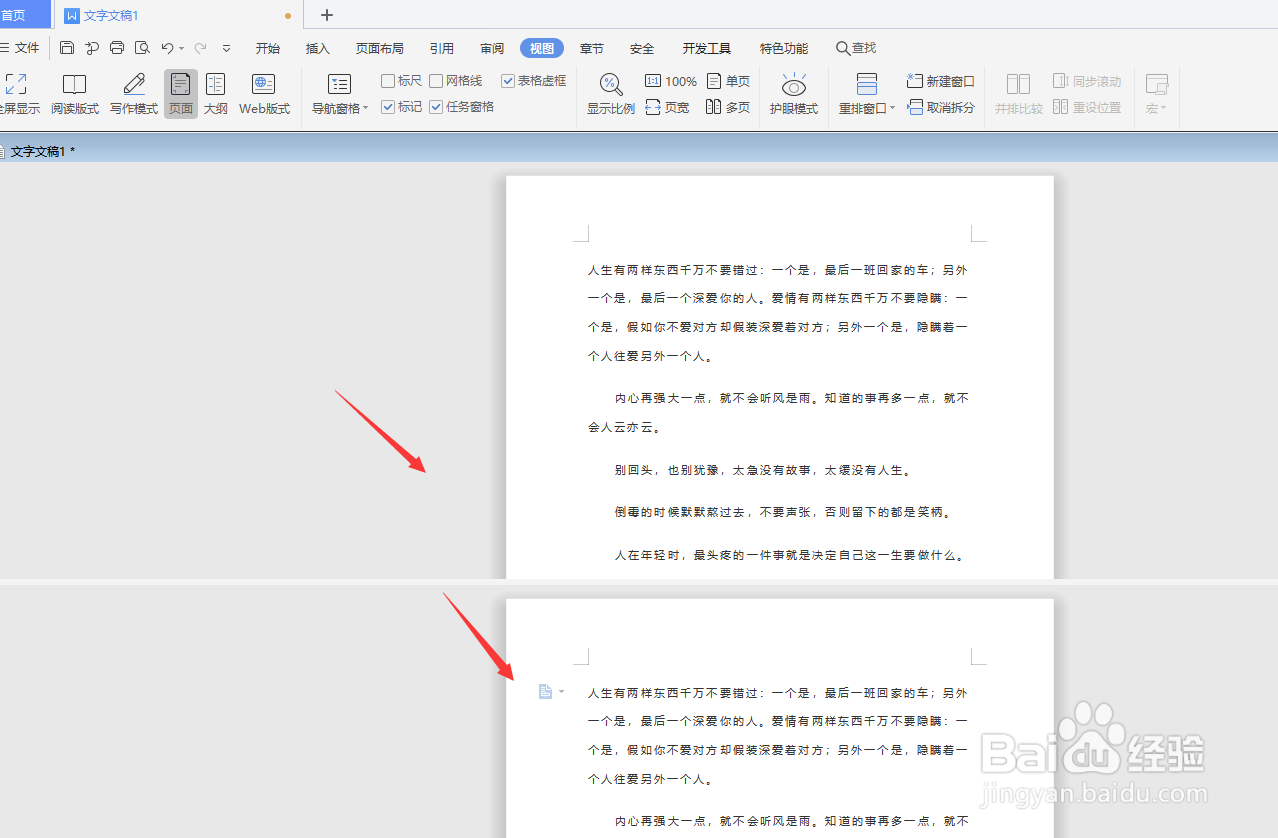Screen dimensions: 1278x838
Task: Click the Redo arrow icon
Action: 201,48
